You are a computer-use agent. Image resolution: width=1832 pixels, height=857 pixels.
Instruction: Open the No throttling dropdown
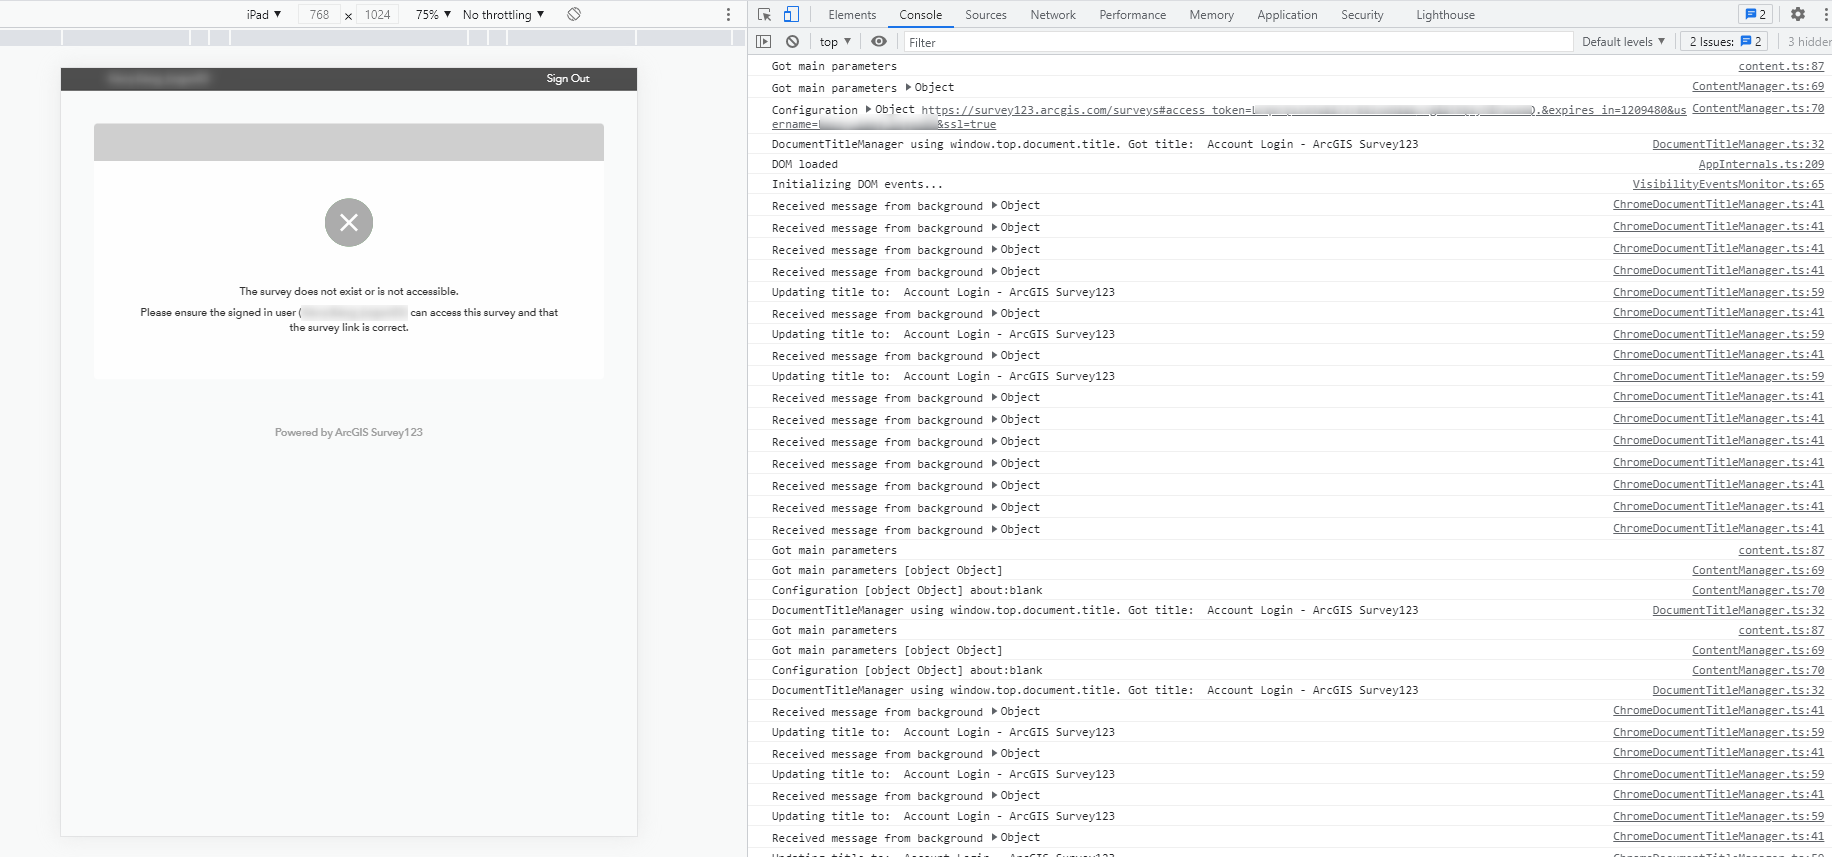click(x=503, y=14)
